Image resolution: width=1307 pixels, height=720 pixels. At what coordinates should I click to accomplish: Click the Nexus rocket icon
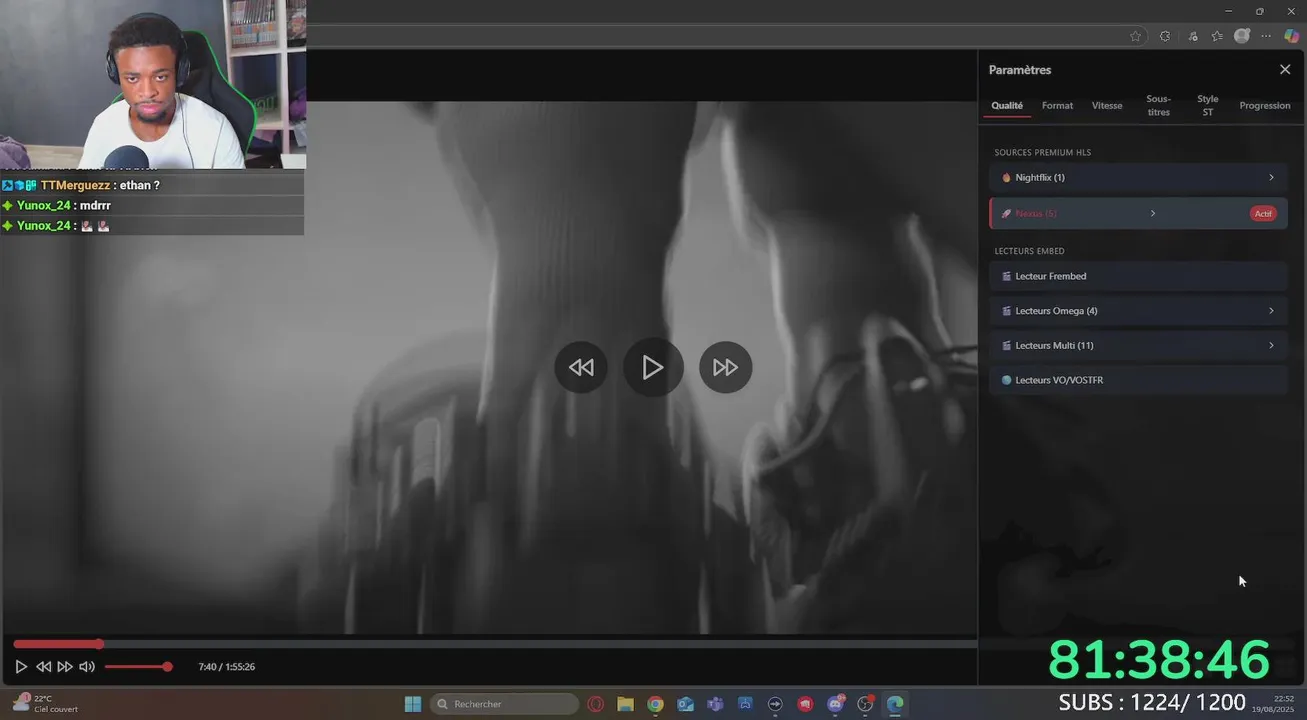[x=1006, y=213]
